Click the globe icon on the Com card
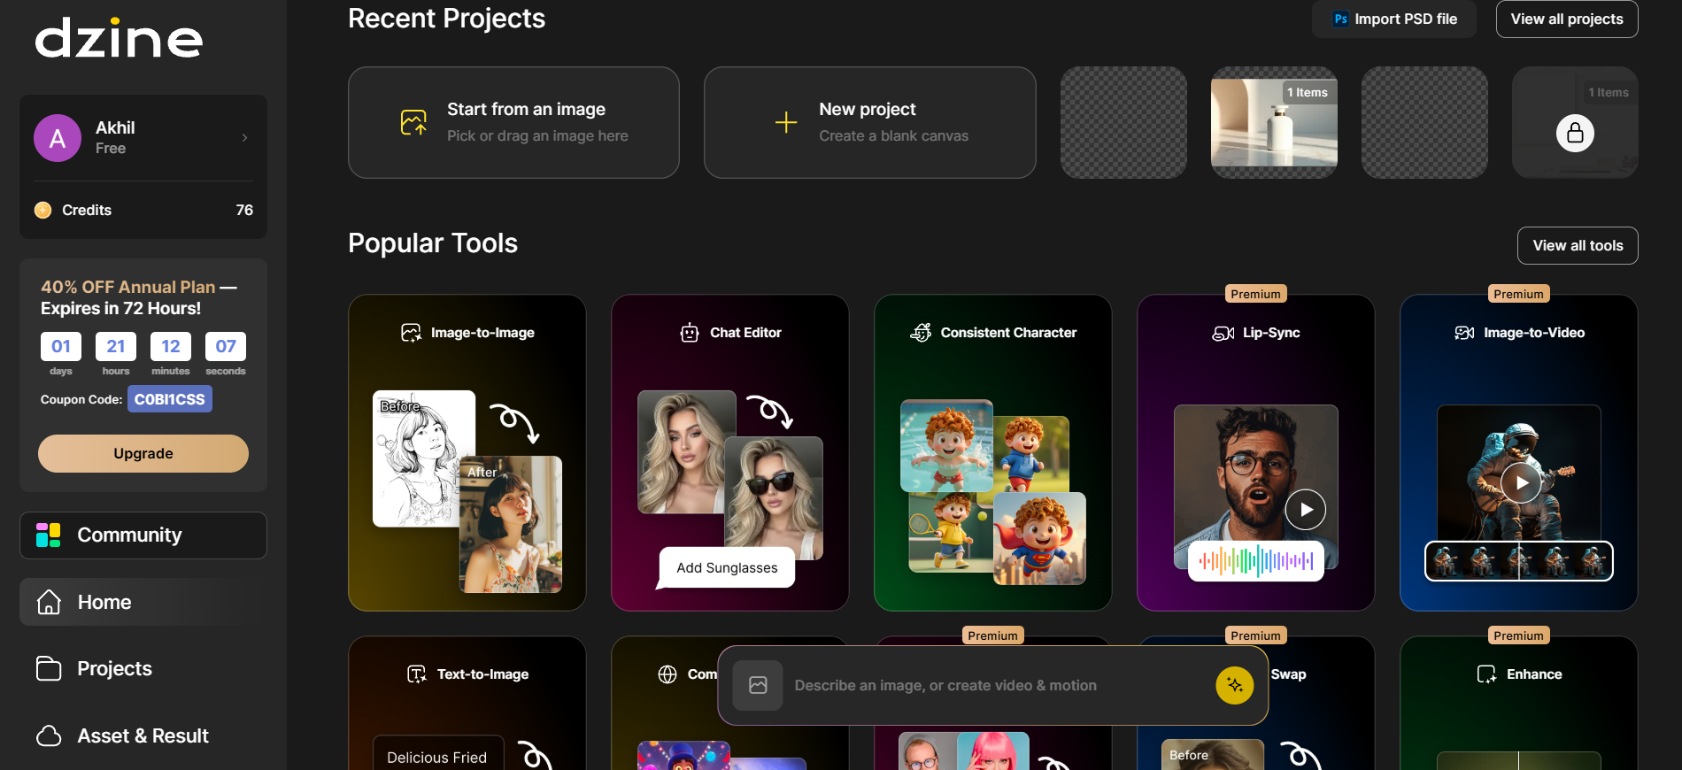This screenshot has width=1682, height=770. (668, 675)
